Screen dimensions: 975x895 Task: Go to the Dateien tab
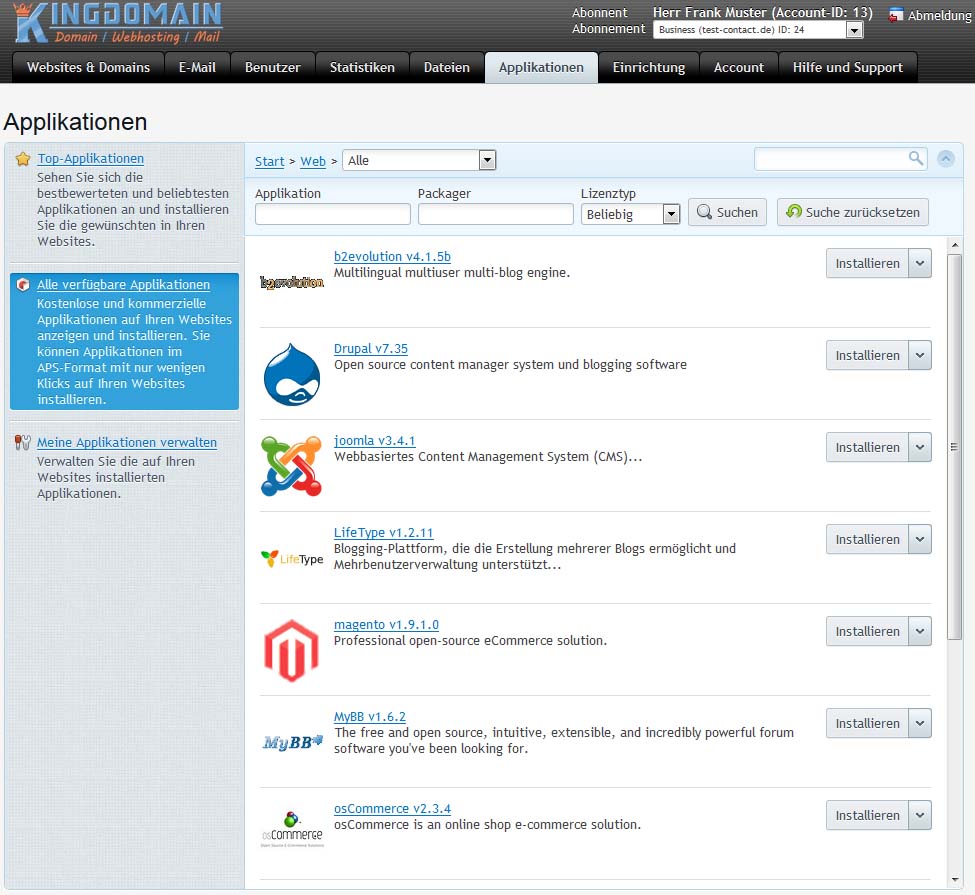[x=446, y=67]
